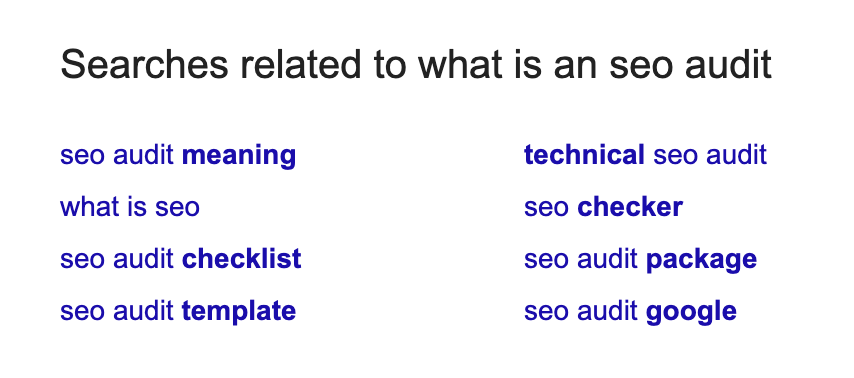Follow the "what is seo" suggestion link
Image resolution: width=854 pixels, height=378 pixels.
click(130, 207)
